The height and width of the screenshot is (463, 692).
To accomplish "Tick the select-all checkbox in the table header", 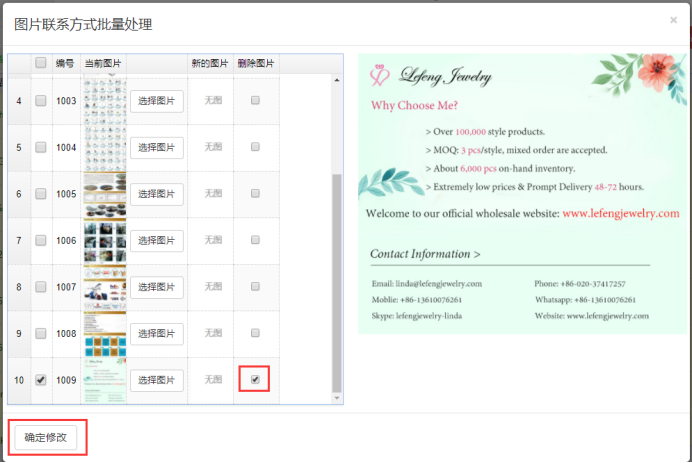I will tap(41, 63).
